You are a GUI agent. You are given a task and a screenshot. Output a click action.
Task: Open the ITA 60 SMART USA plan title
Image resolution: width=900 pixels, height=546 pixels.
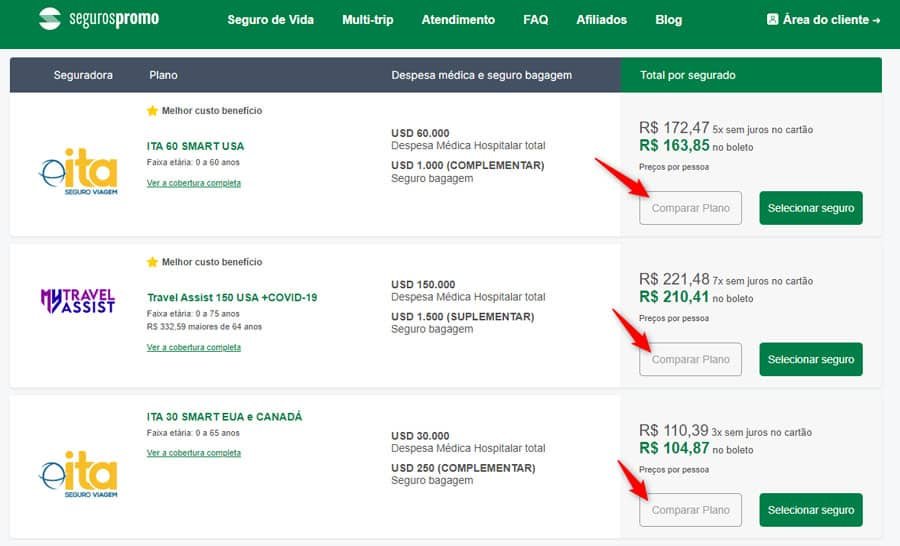(x=195, y=146)
